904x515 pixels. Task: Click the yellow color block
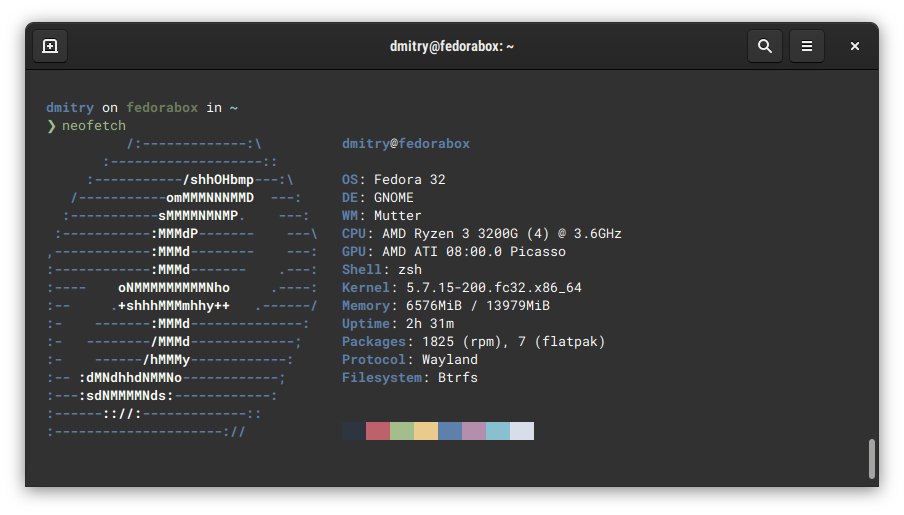[426, 431]
